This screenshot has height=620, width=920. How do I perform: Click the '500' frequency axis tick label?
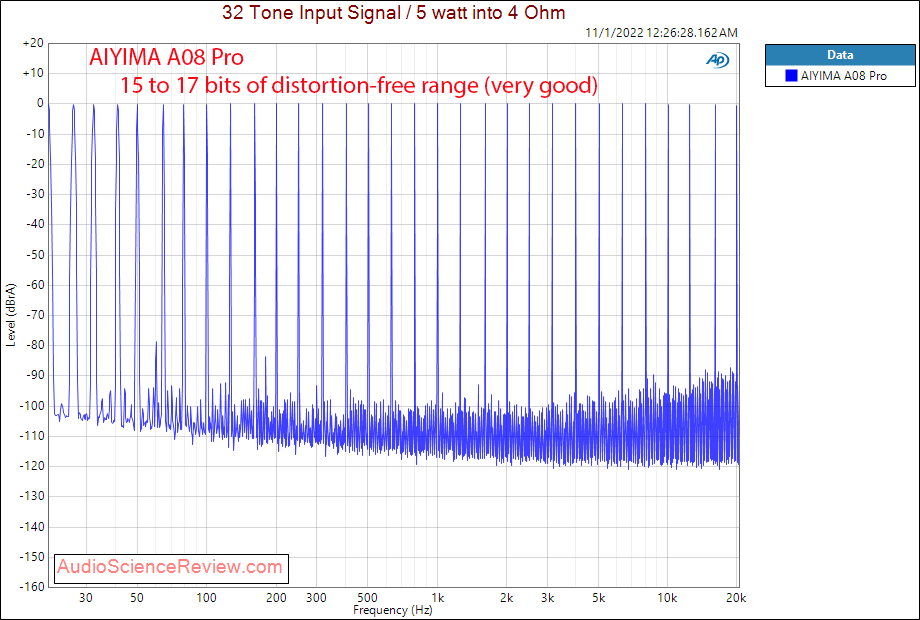(x=367, y=598)
